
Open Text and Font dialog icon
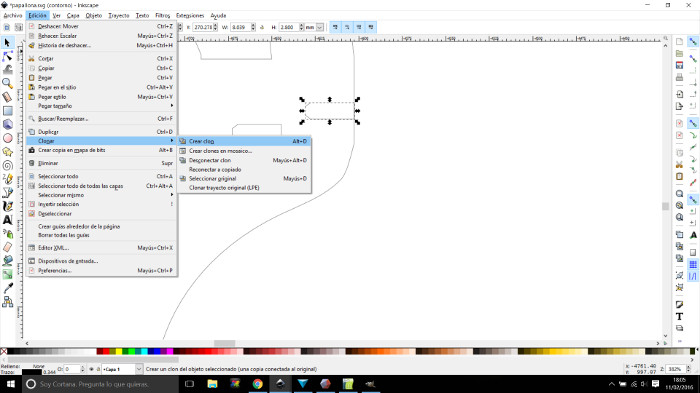679,317
